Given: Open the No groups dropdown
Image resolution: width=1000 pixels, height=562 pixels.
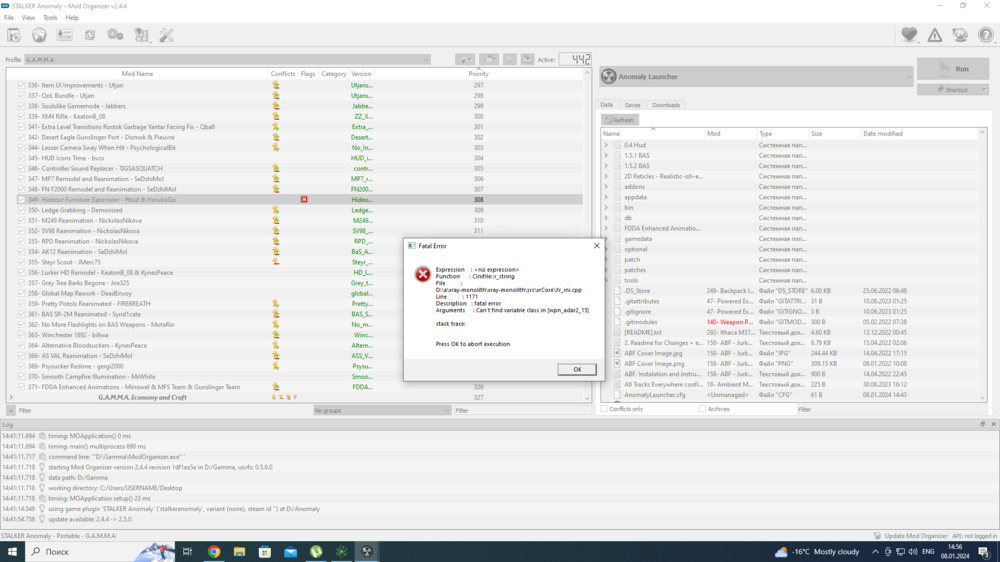Looking at the screenshot, I should [x=380, y=410].
